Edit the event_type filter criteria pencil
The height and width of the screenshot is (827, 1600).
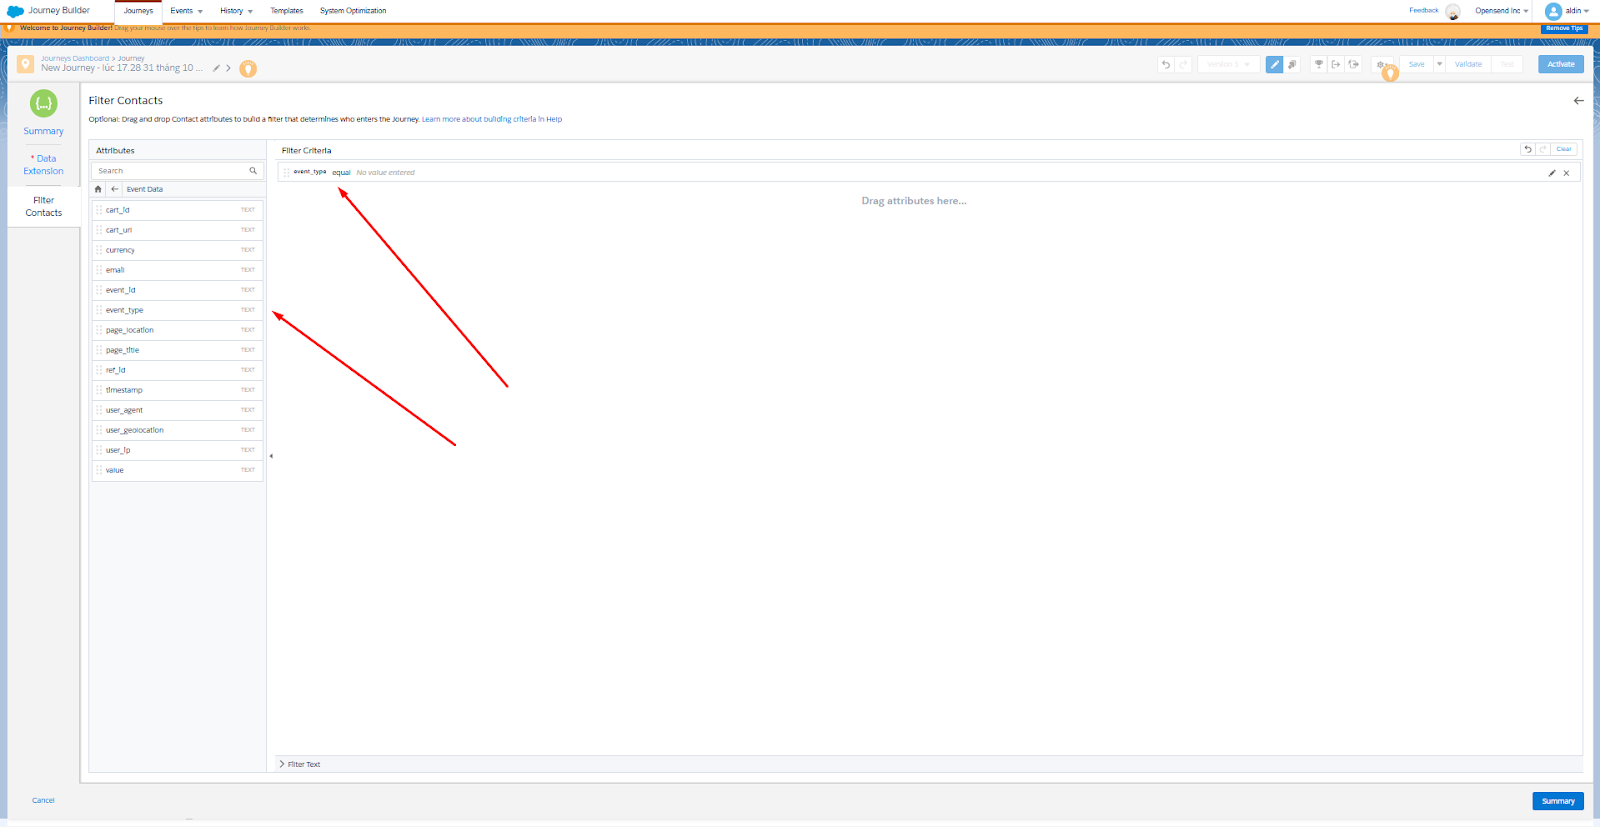(1552, 173)
